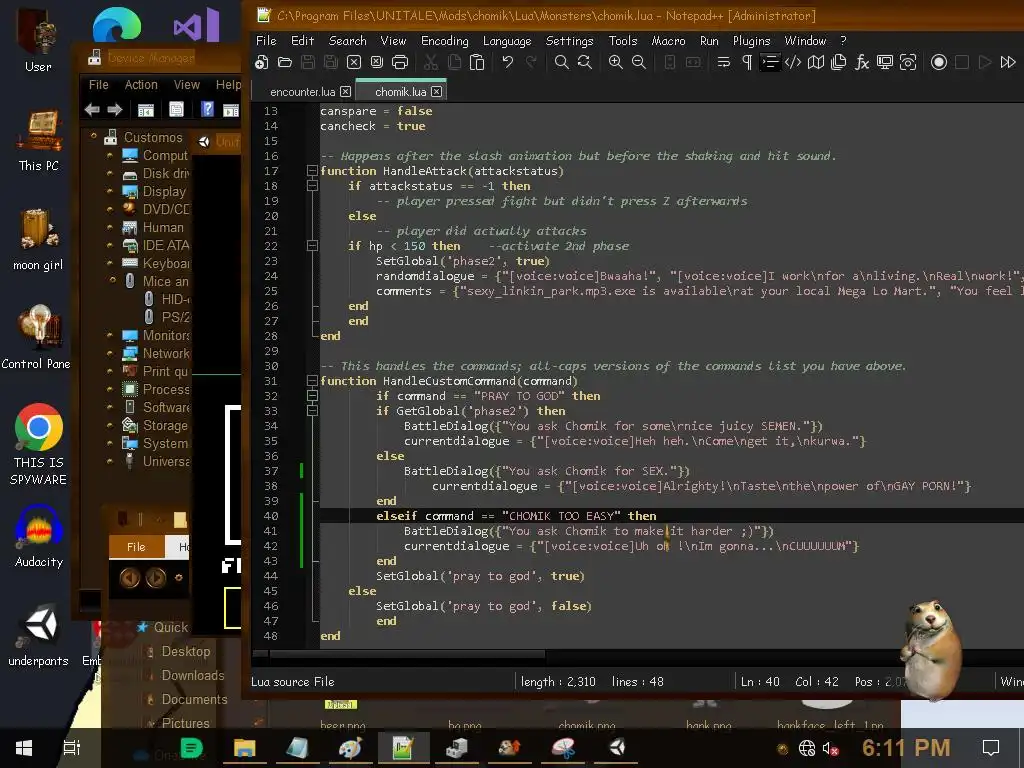
Task: Print the current document
Action: point(400,62)
